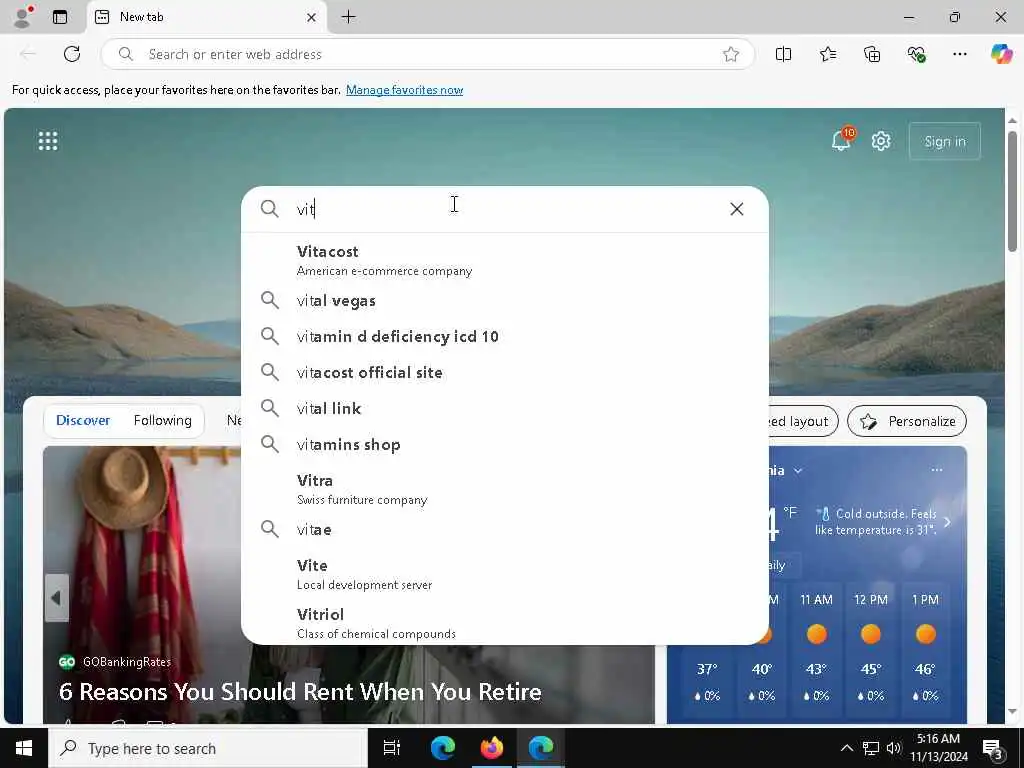Screen dimensions: 1024x768
Task: Click the search magnifier in search box
Action: point(270,209)
